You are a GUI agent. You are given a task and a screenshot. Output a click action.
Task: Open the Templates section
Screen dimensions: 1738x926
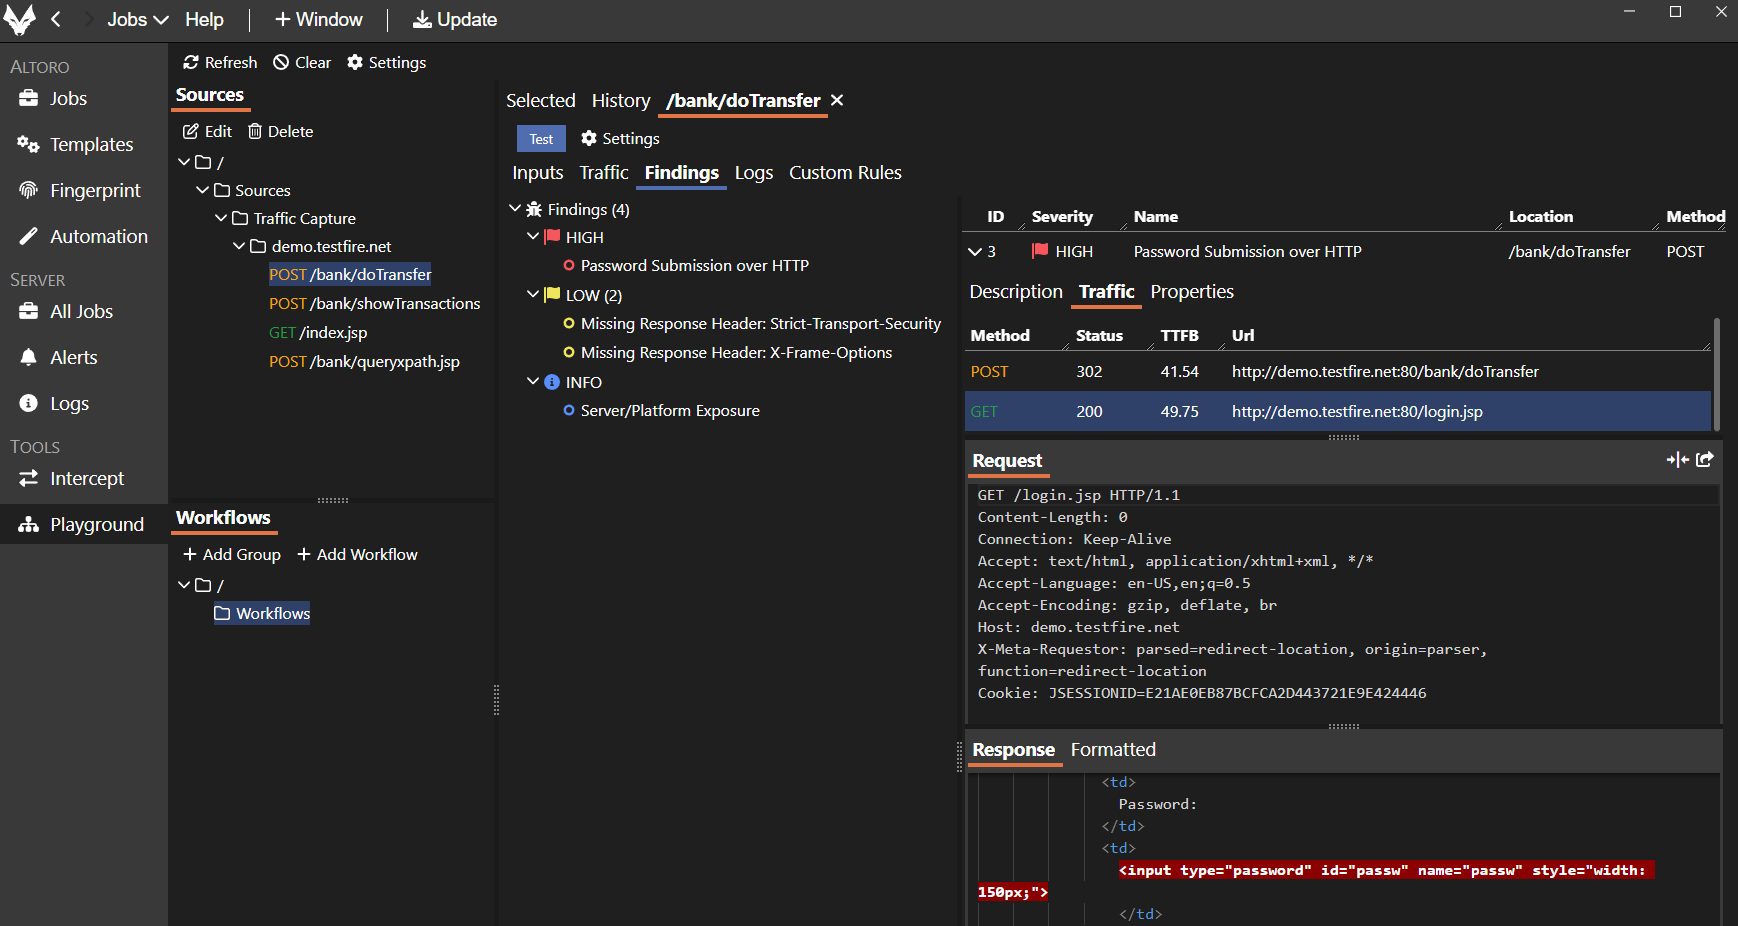click(x=76, y=144)
